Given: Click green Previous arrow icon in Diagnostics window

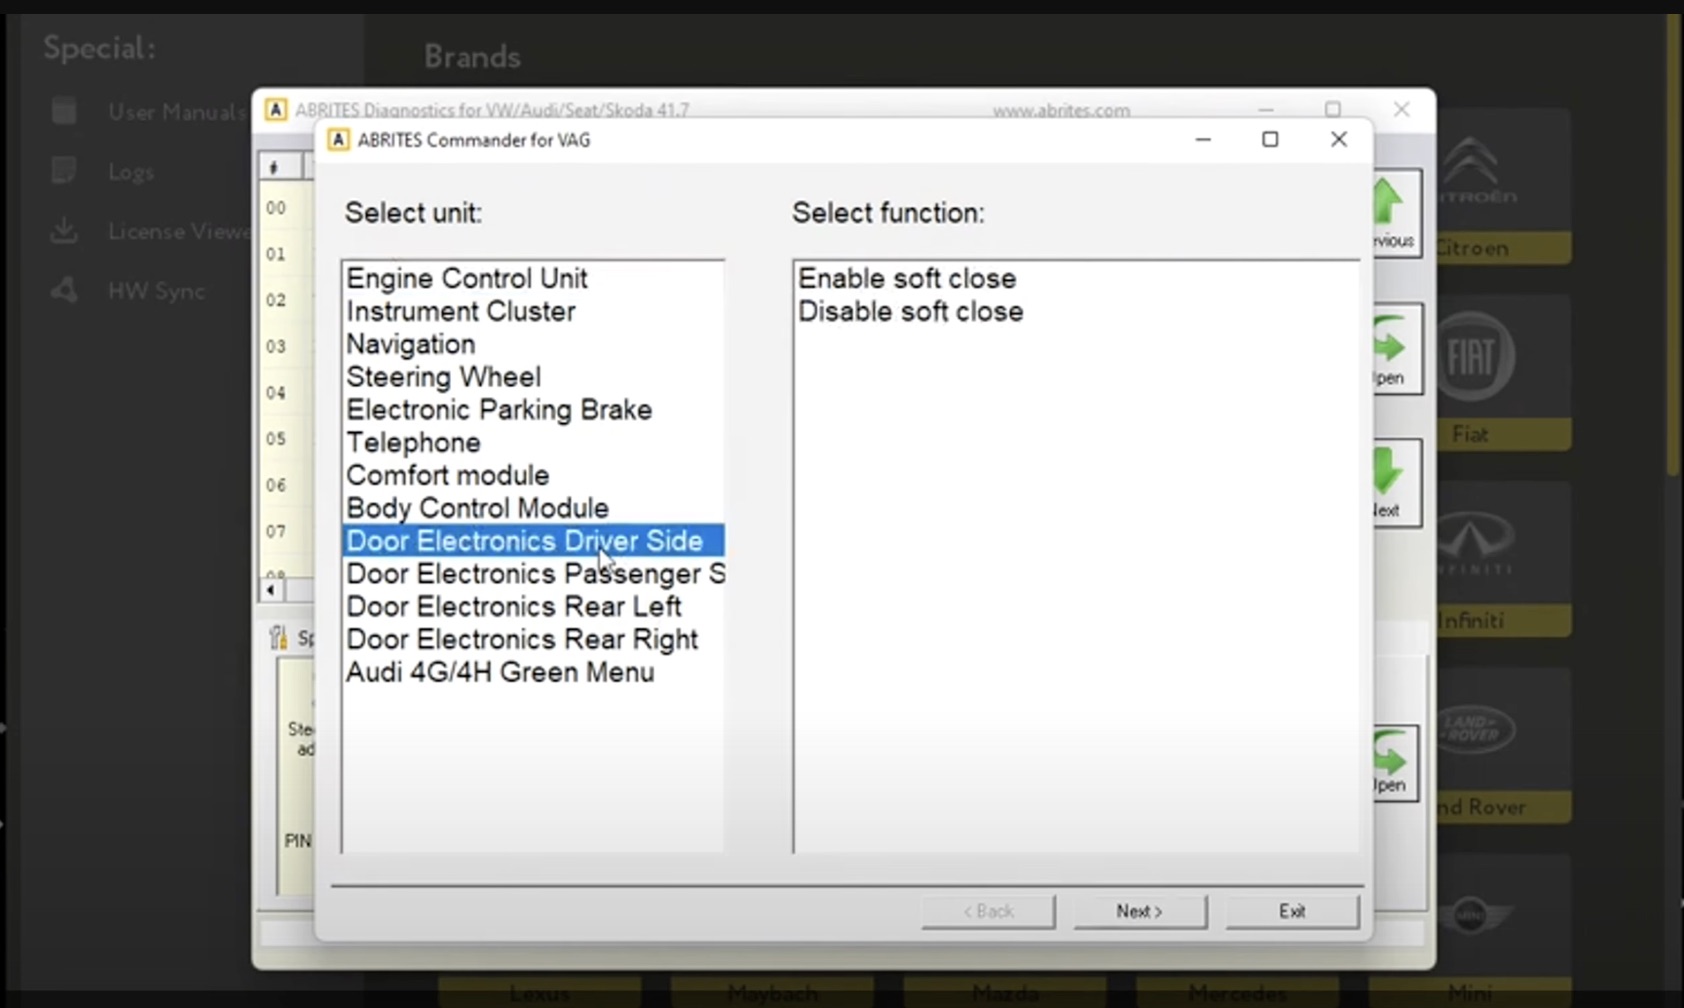Looking at the screenshot, I should (1395, 212).
